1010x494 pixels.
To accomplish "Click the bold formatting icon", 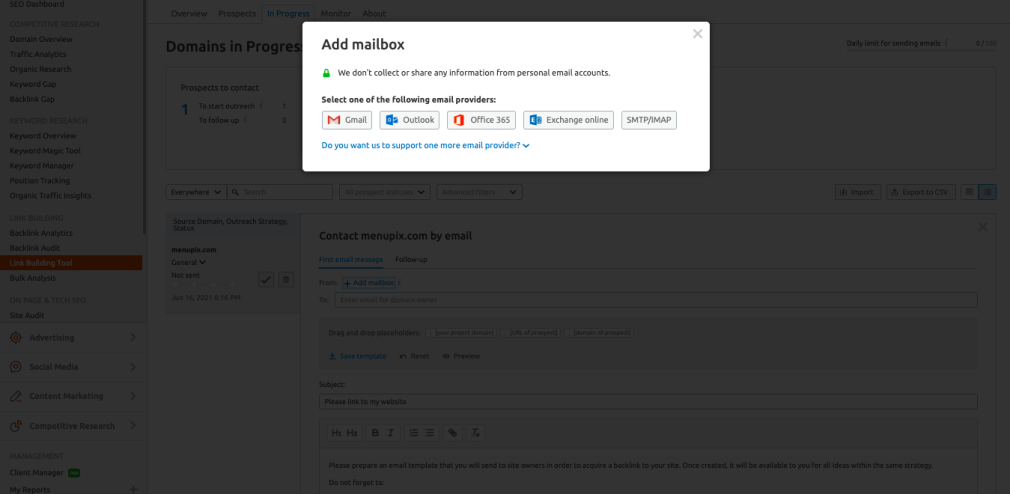I will 375,433.
